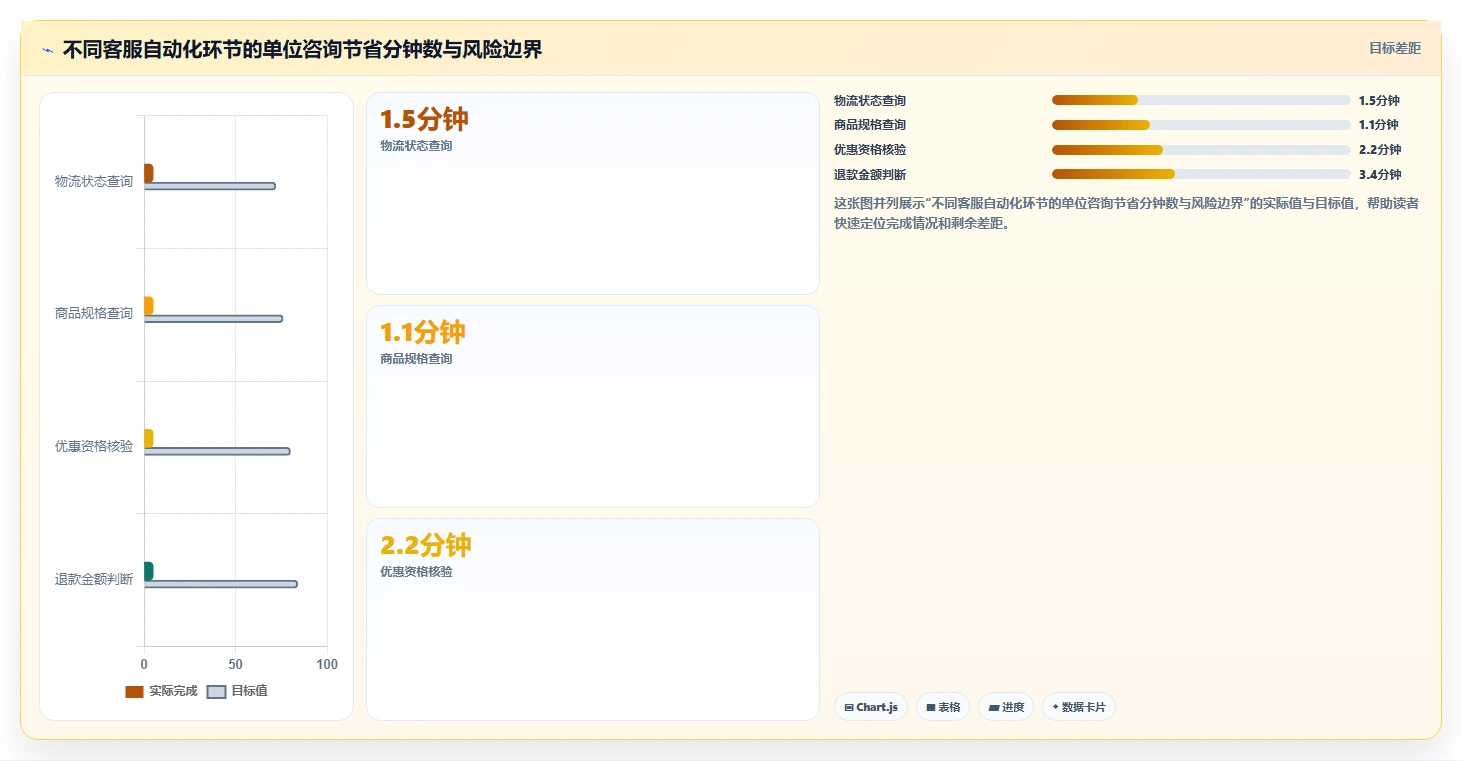Viewport: 1462px width, 761px height.
Task: Click the 数据卡片 tag button
Action: point(1079,707)
